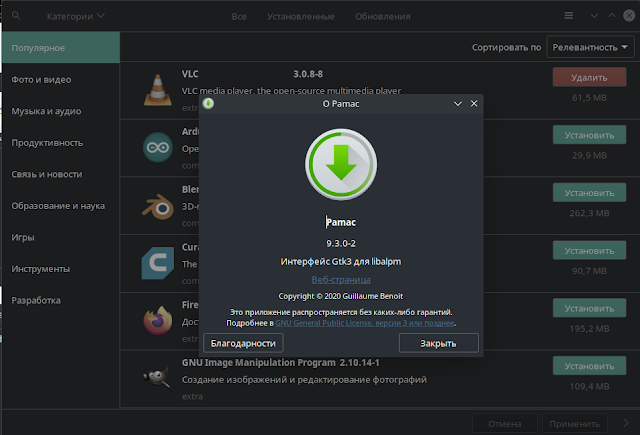The width and height of the screenshot is (640, 435).
Task: Click the Pamac name label in dialog
Action: (x=341, y=222)
